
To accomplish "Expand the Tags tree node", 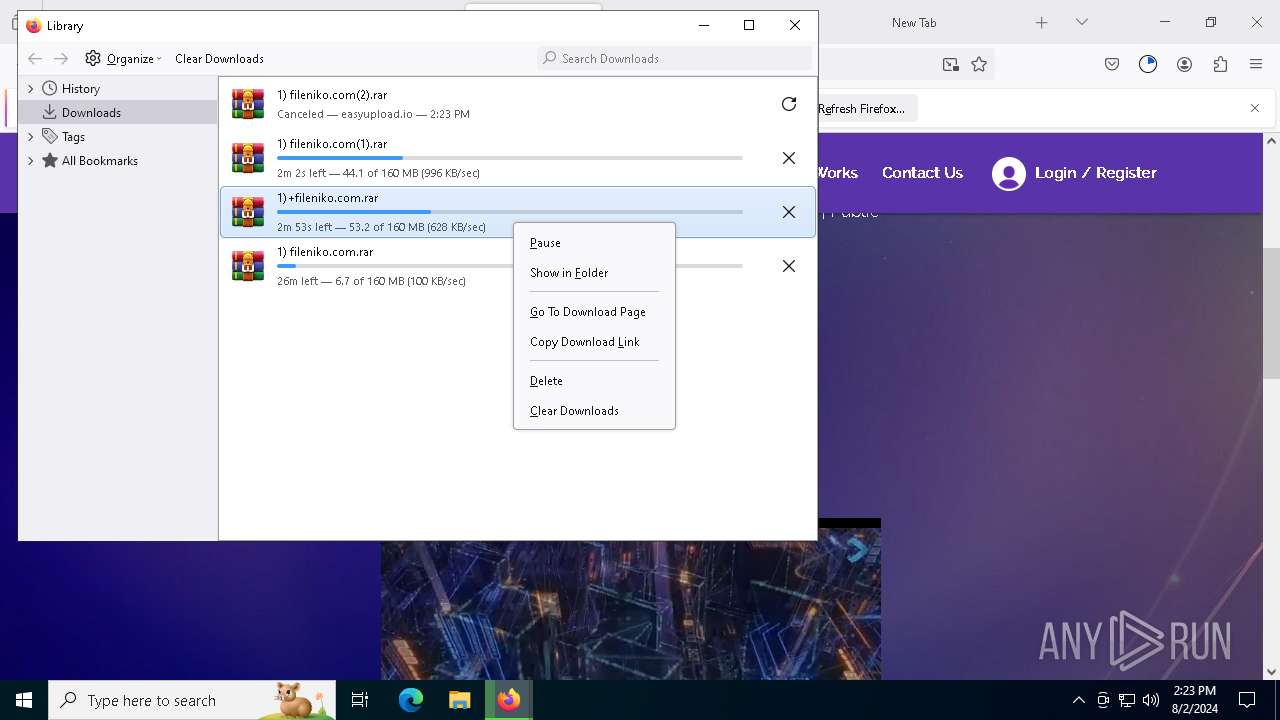I will click(x=30, y=137).
